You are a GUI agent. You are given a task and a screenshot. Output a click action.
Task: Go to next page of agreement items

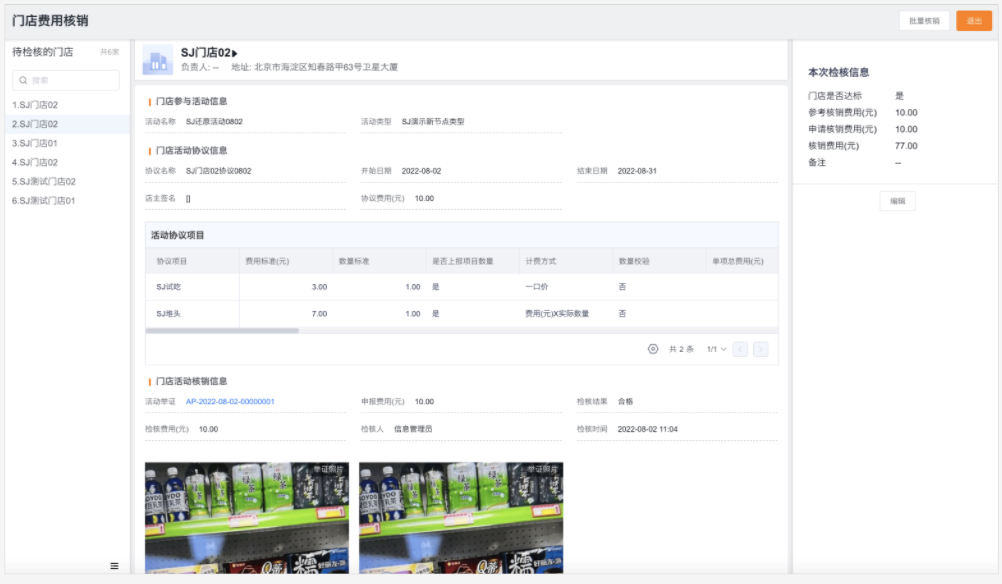(x=760, y=349)
